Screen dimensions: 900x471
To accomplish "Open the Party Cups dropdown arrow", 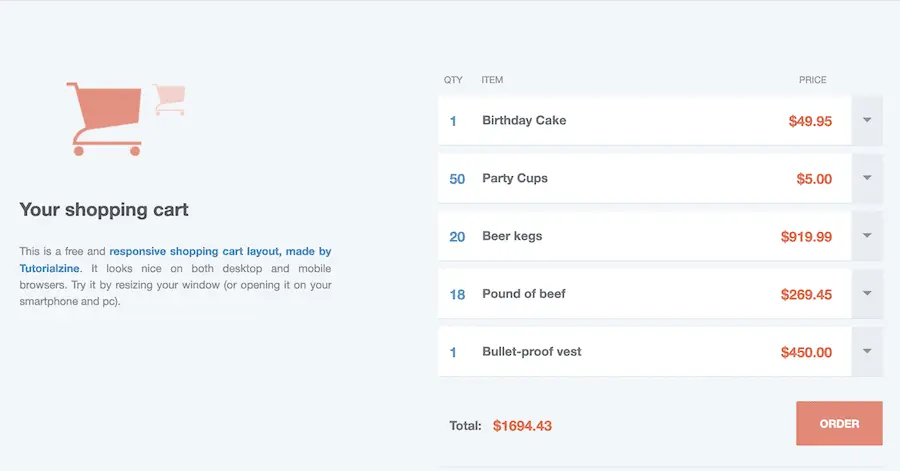I will 867,179.
